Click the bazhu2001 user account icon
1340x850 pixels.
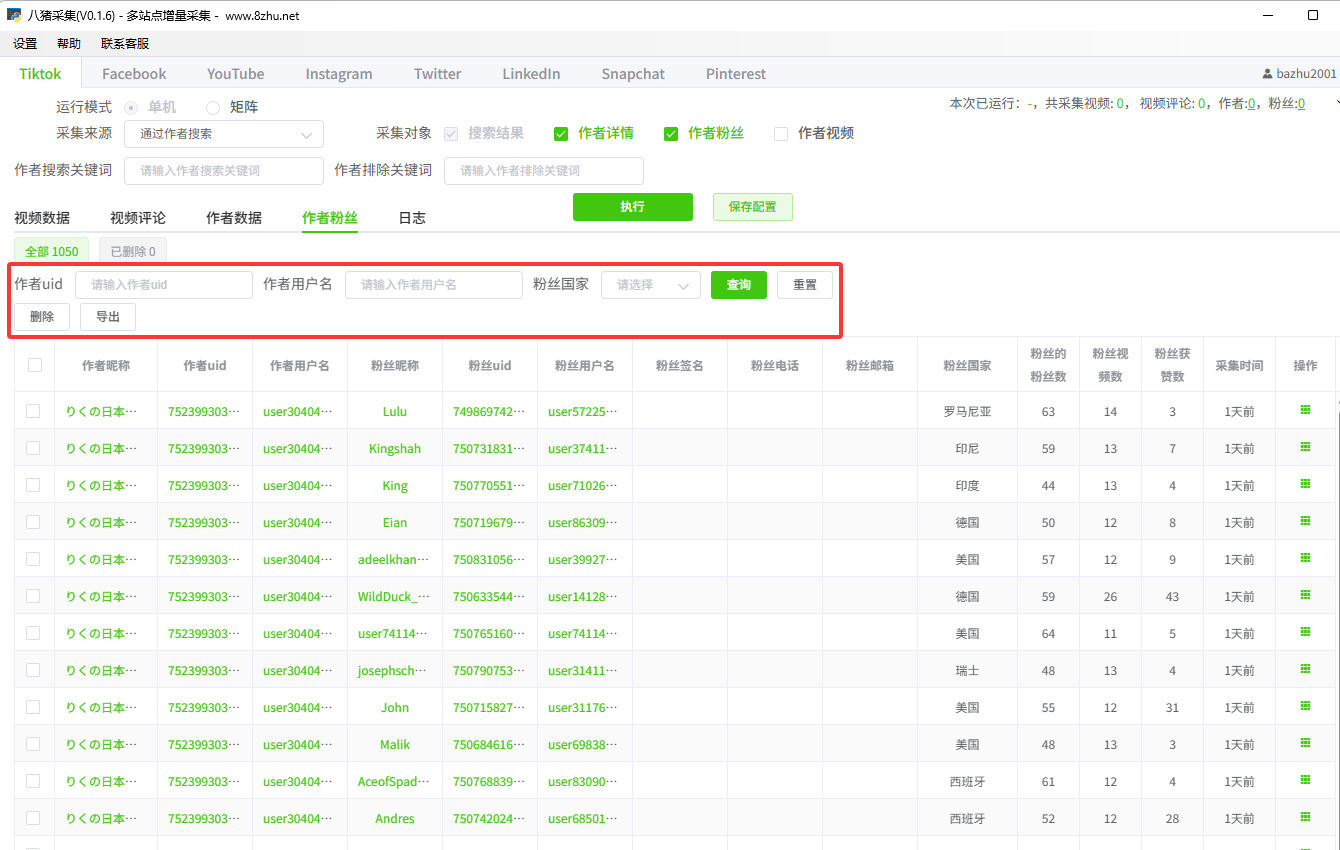click(x=1268, y=74)
